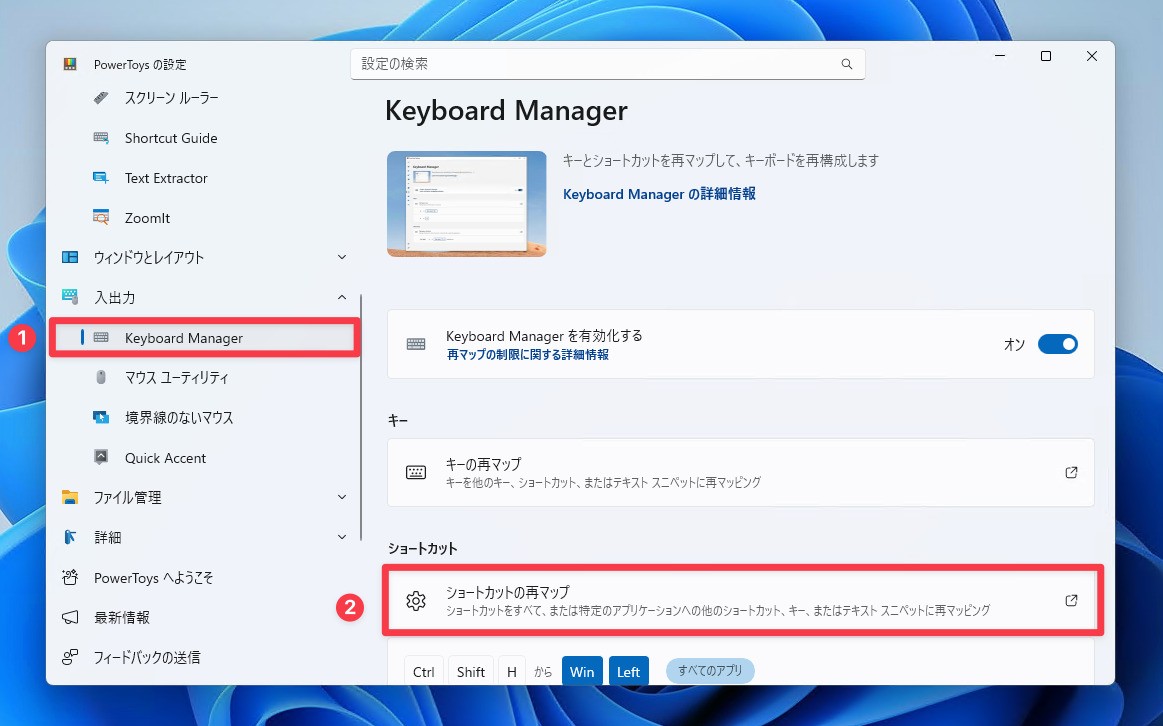Screen dimensions: 1163x726
Task: Click the ウィンドウとレイアウト layout icon
Action: click(70, 257)
